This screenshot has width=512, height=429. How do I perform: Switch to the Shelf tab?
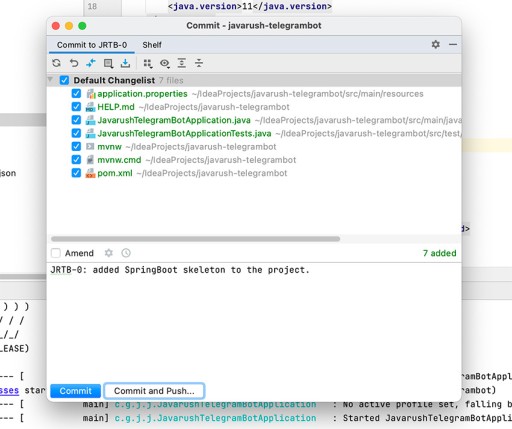pyautogui.click(x=152, y=45)
